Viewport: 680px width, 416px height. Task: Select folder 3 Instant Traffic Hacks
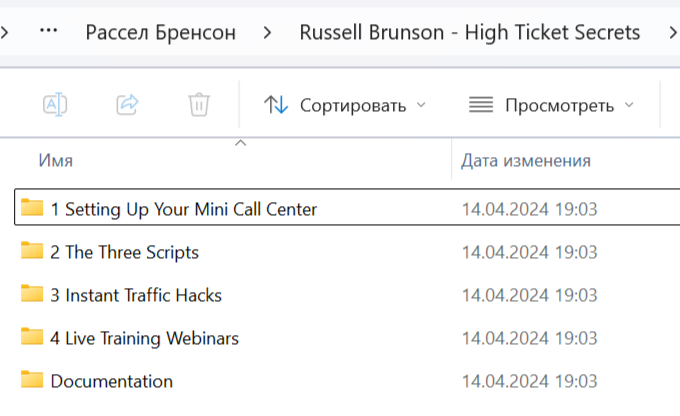coord(136,295)
